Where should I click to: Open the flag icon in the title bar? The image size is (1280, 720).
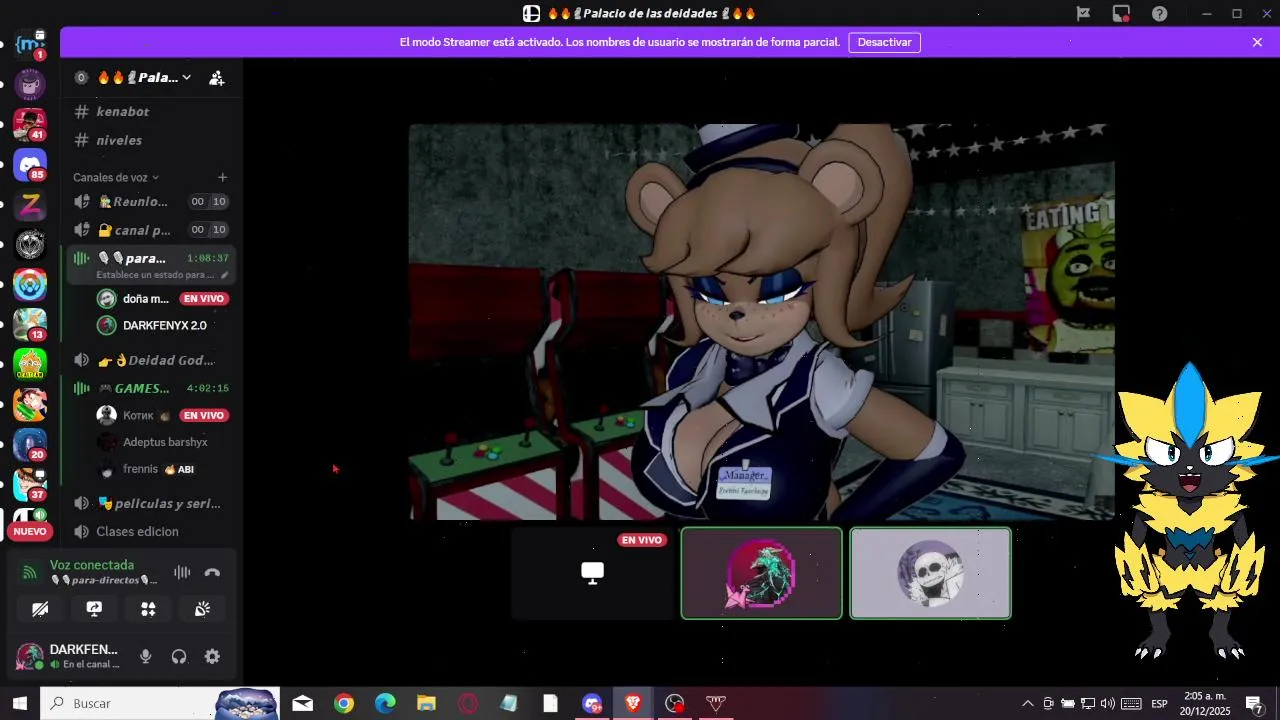pos(1083,14)
